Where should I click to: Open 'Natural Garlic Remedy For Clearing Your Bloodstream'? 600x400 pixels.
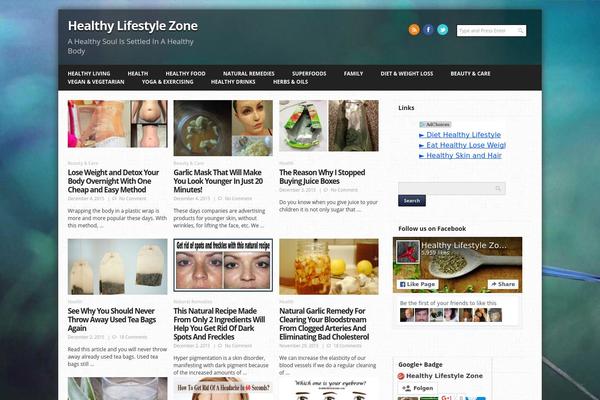pyautogui.click(x=324, y=324)
